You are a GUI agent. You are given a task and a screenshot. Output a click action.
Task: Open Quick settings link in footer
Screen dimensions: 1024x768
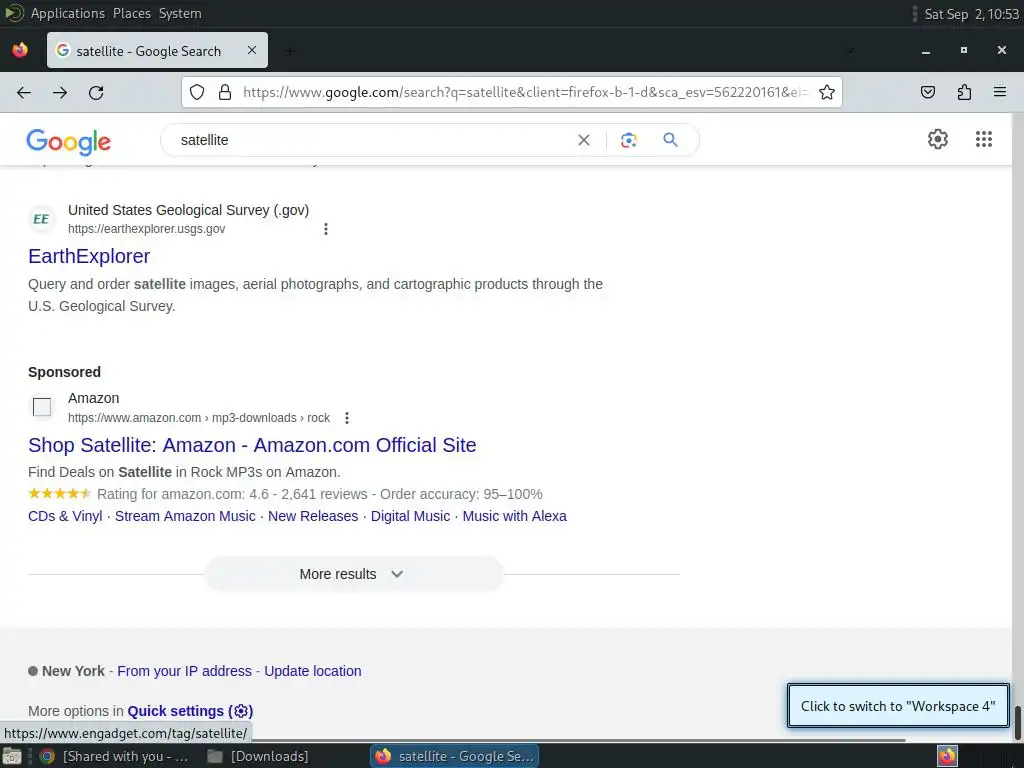tap(190, 711)
